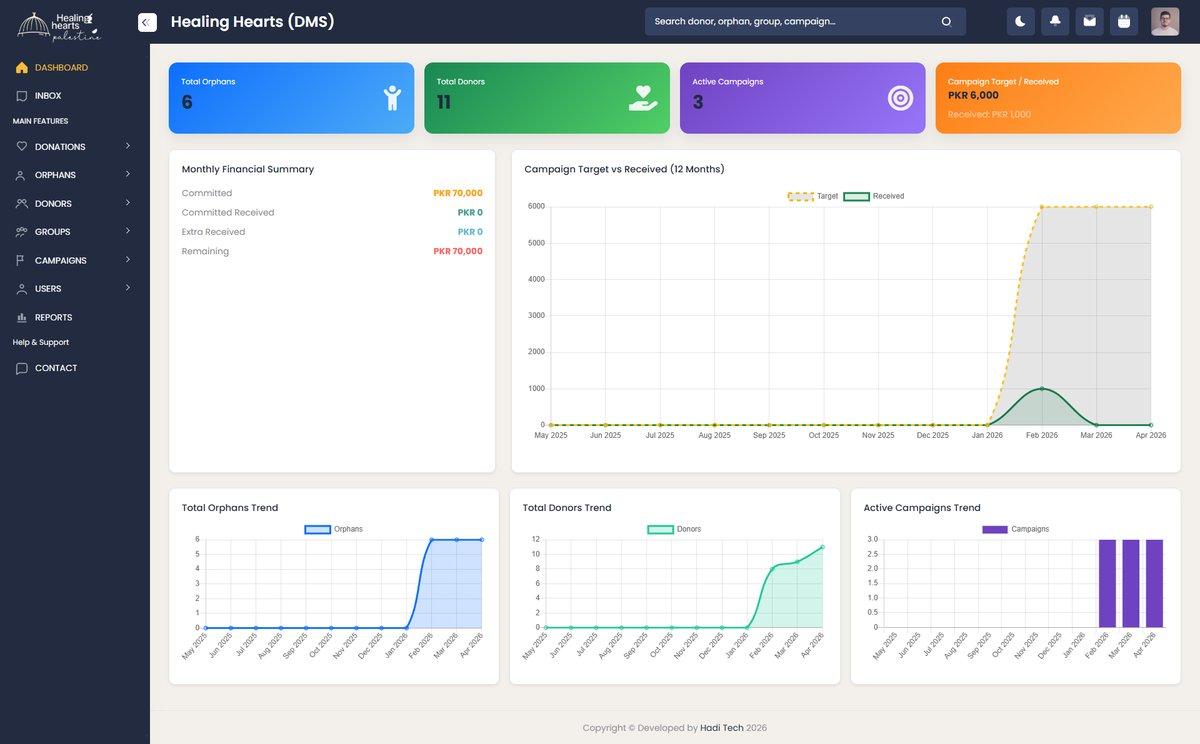Expand the Donations submenu chevron

[x=128, y=146]
